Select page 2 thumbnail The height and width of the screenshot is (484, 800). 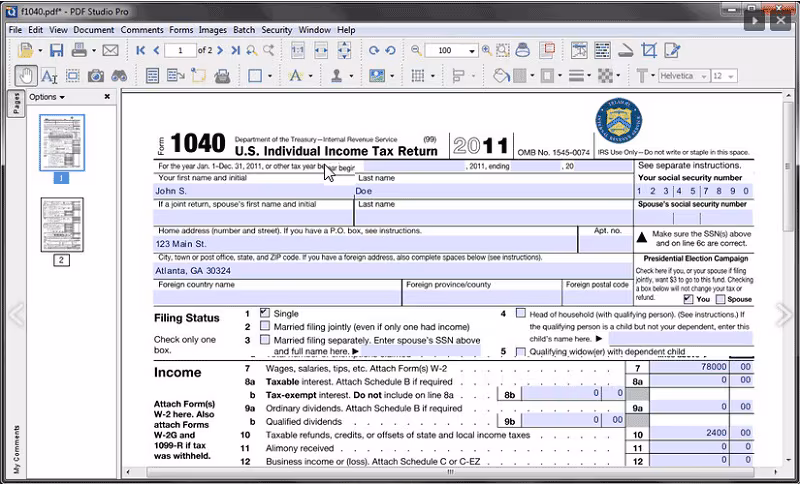pyautogui.click(x=62, y=225)
